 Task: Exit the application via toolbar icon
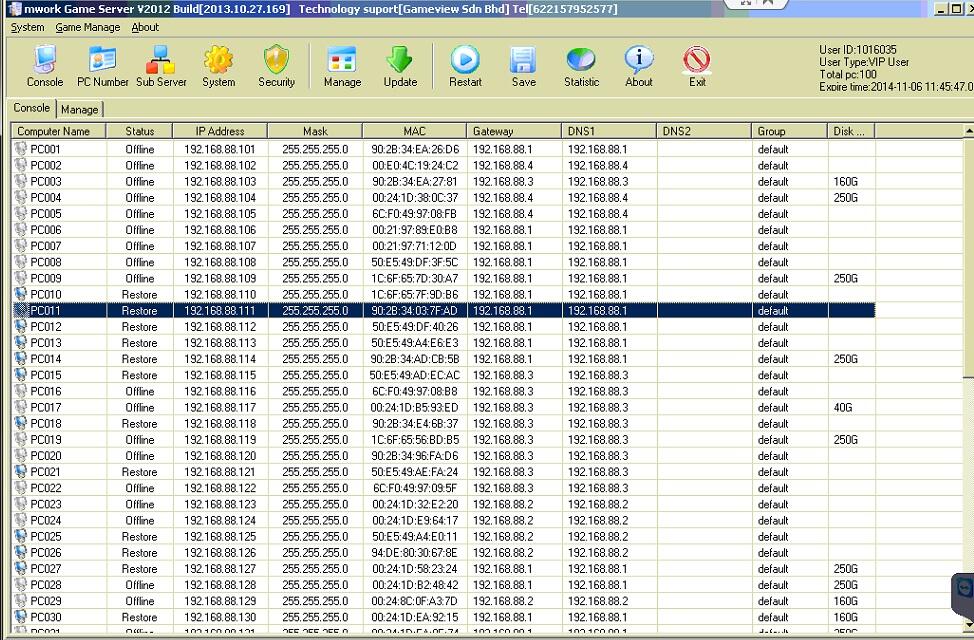(696, 65)
